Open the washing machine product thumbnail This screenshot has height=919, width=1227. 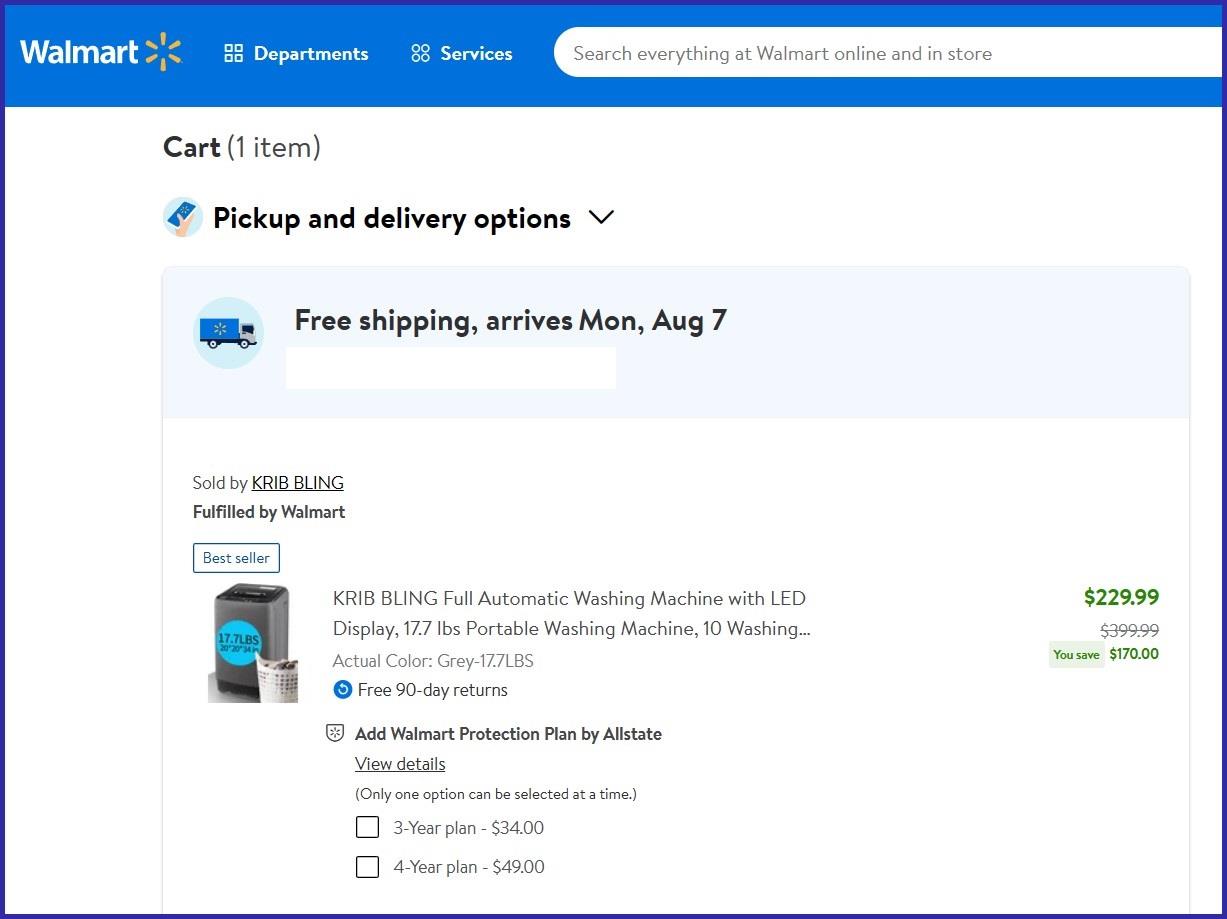253,642
